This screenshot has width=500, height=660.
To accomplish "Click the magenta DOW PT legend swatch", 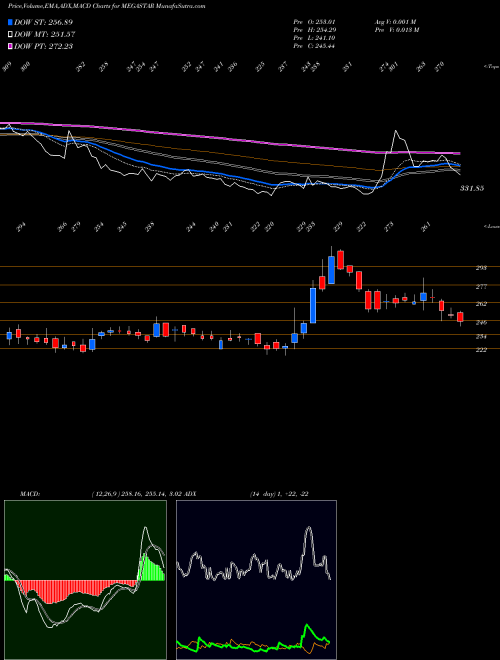I will (10, 46).
